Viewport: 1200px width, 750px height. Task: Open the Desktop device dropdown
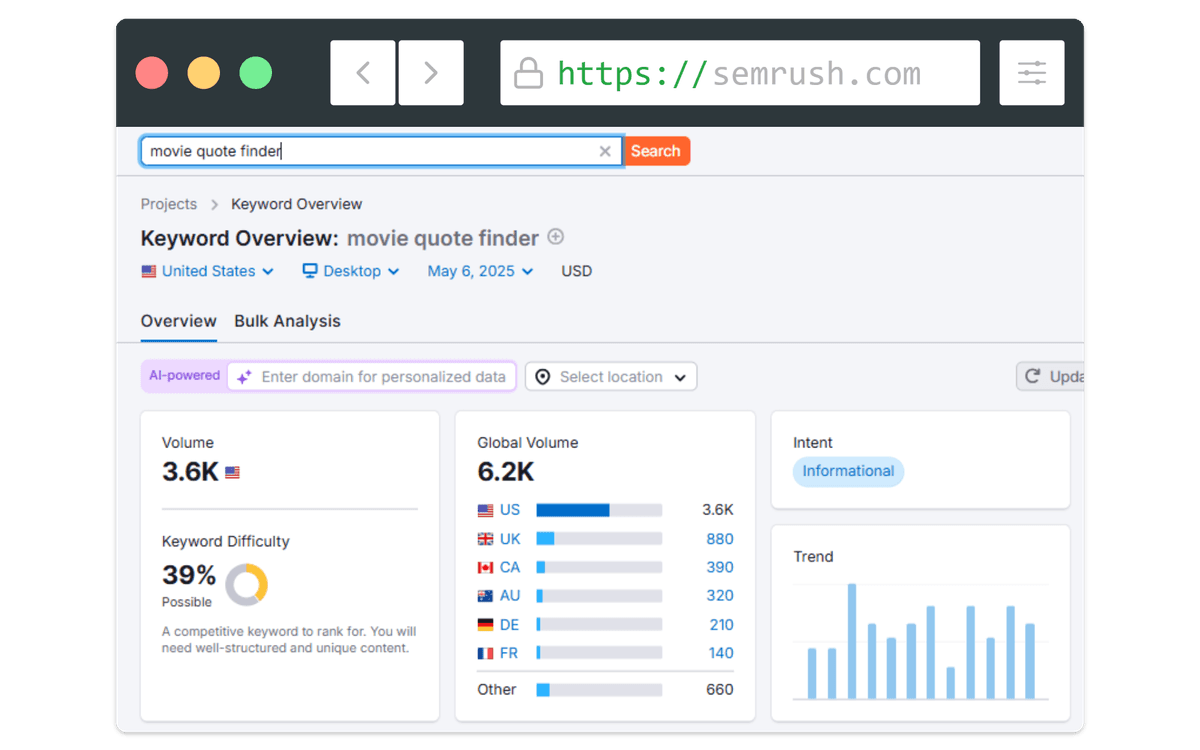coord(351,271)
